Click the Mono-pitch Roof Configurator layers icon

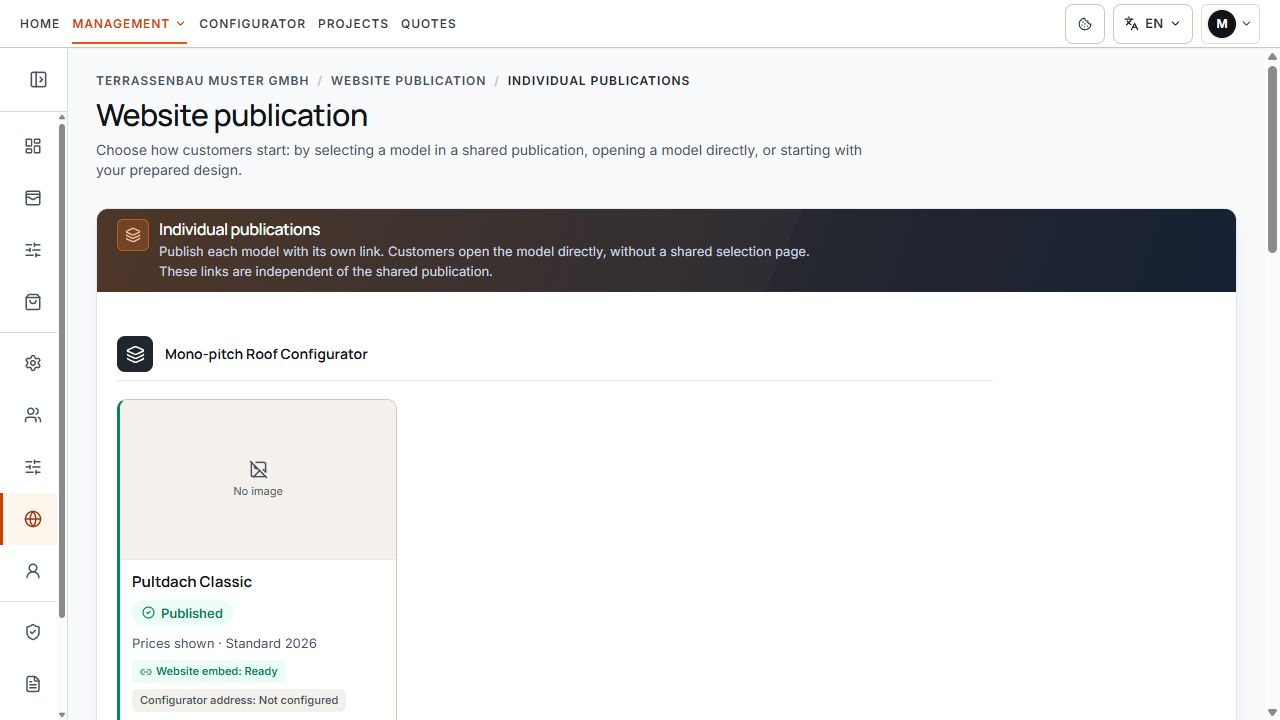[x=135, y=354]
